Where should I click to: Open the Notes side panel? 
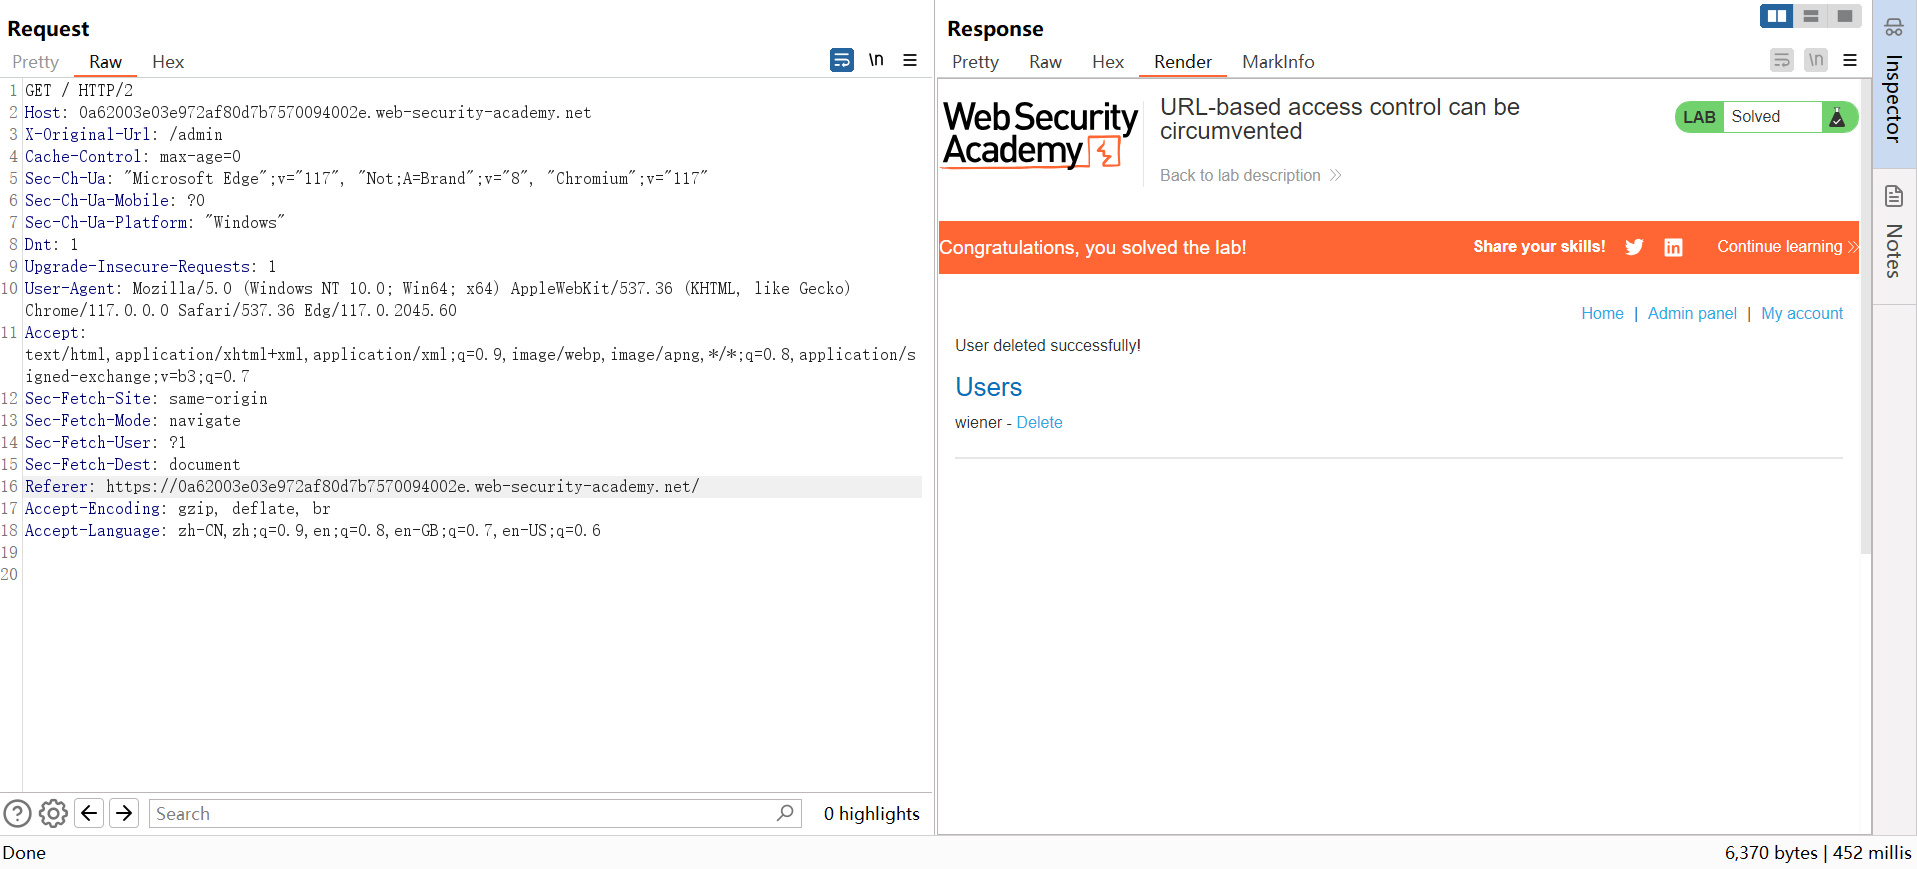(1894, 236)
